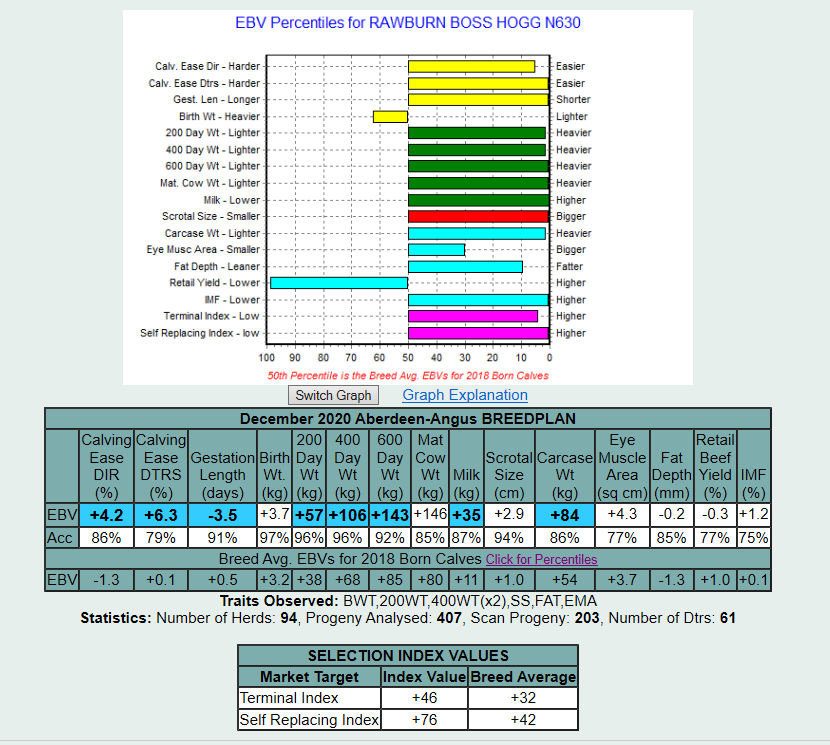
Task: Click the chart title RAWBURN BOSS HOGG N630
Action: coord(407,22)
